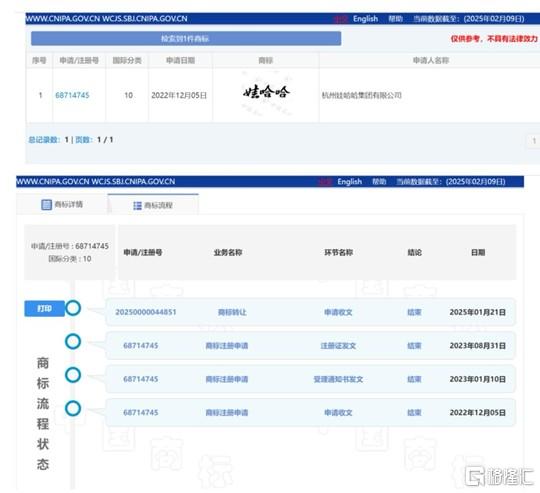The width and height of the screenshot is (540, 493).
Task: Click applicant name cell in results table
Action: coord(362,95)
